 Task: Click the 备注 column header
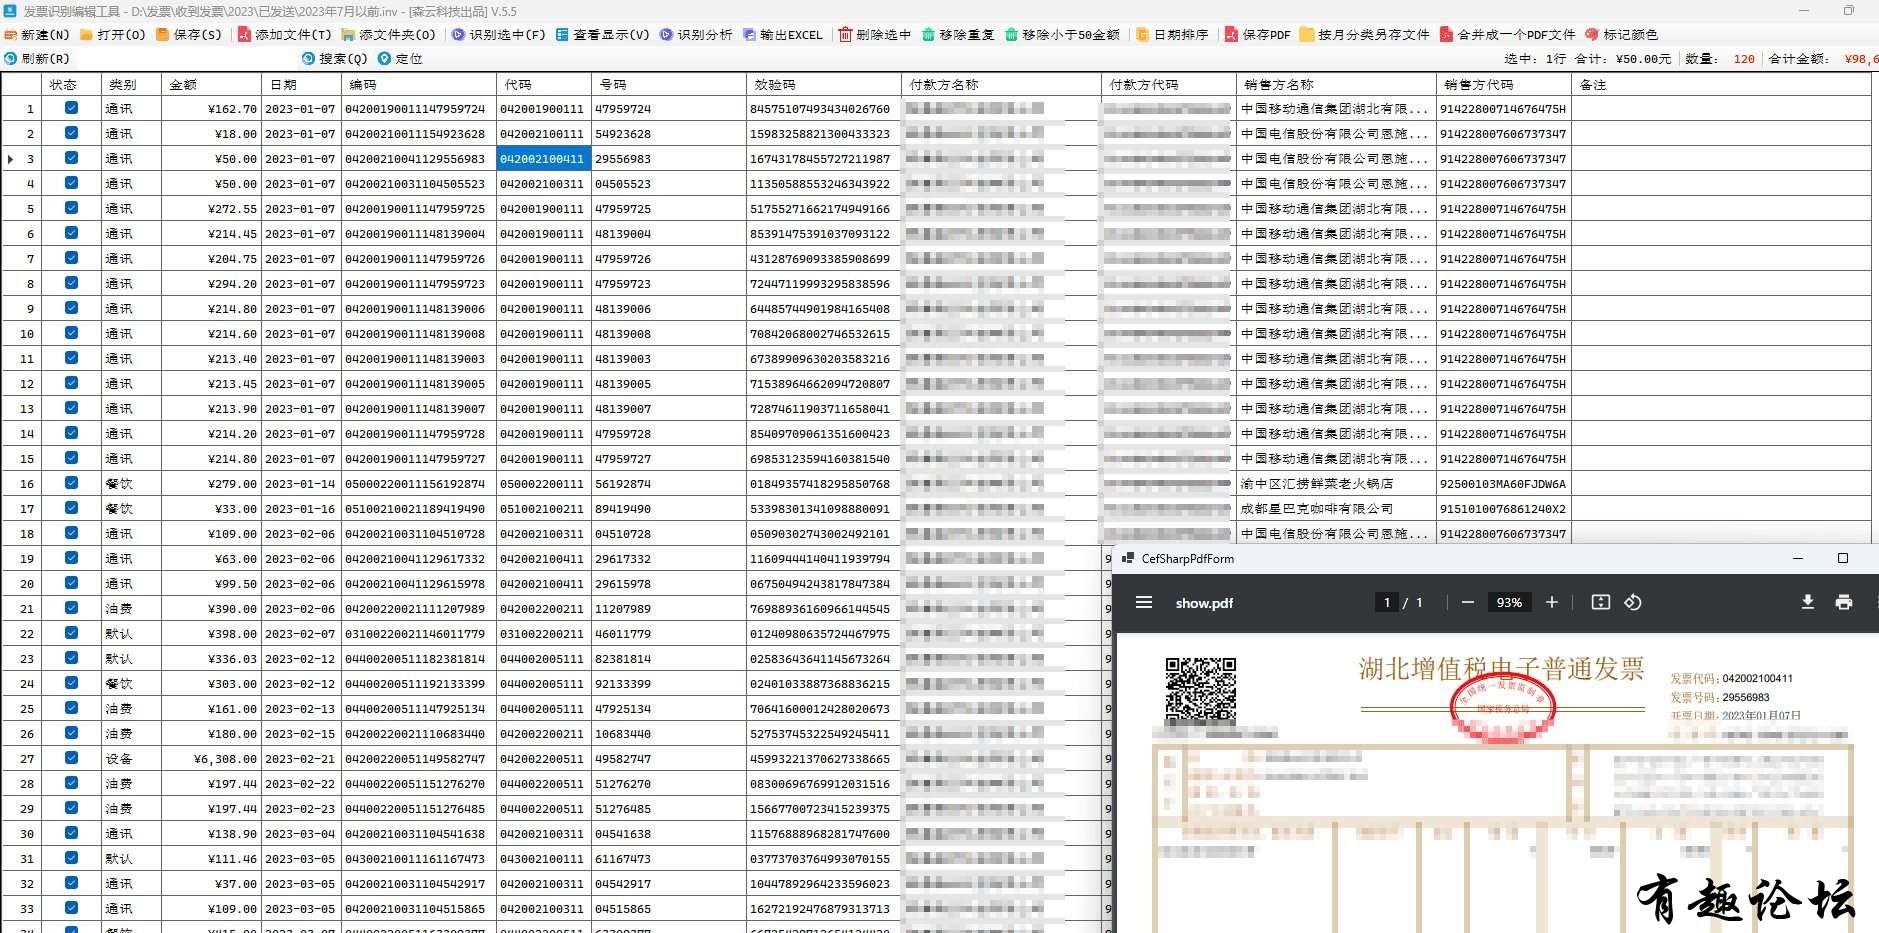(1723, 85)
